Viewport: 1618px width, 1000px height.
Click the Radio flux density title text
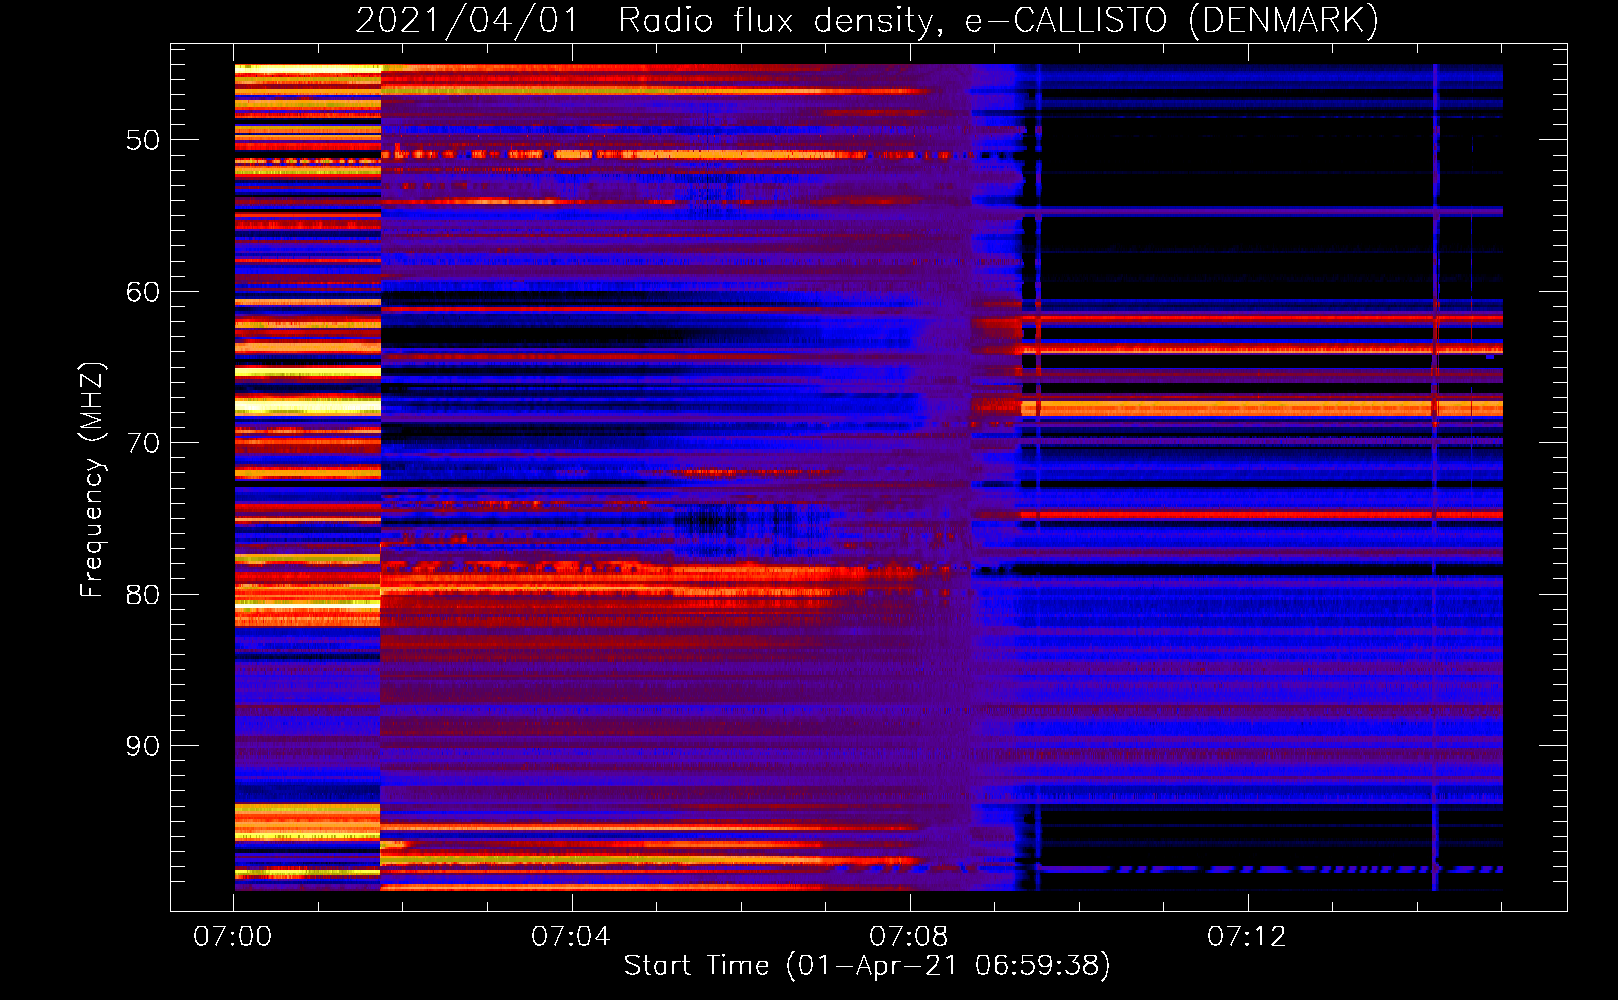click(781, 21)
